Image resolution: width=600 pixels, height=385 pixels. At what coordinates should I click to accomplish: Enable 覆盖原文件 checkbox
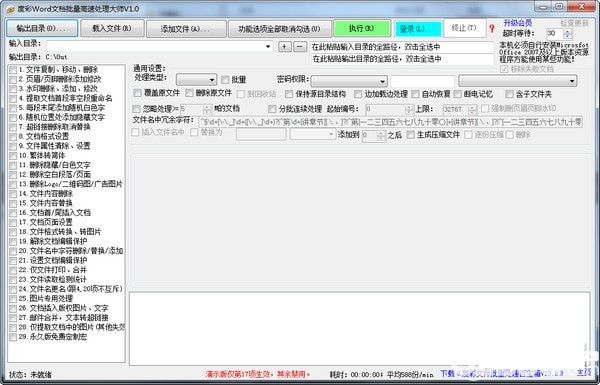[x=137, y=93]
